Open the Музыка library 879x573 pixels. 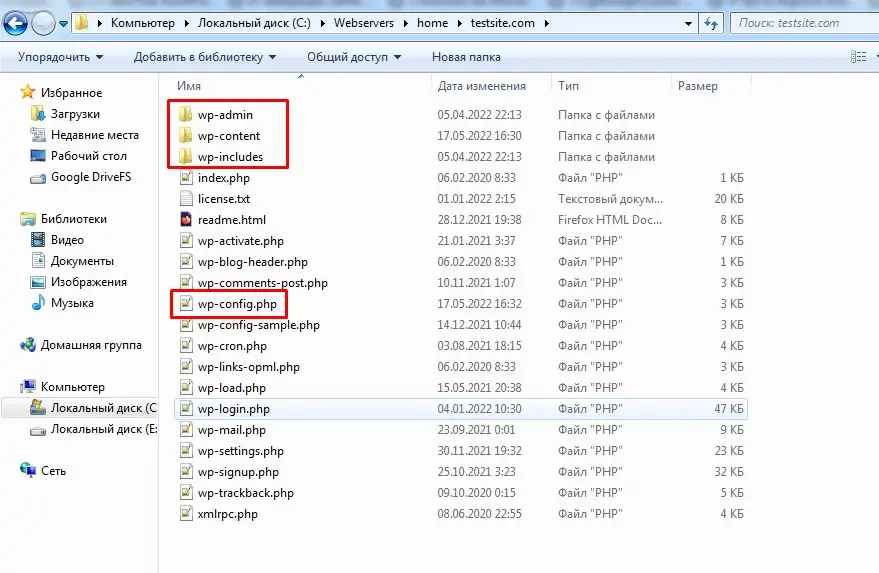click(x=72, y=303)
